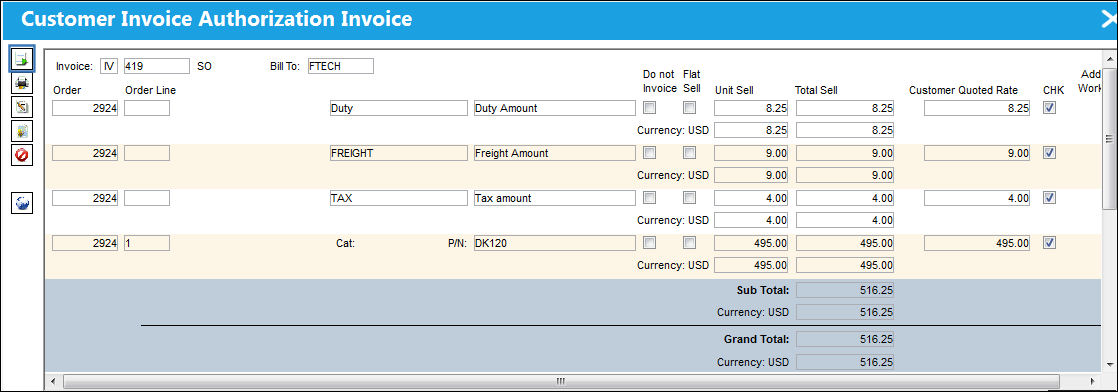Click the P/N field containing DK120
Screen dimensions: 1118x392
click(555, 243)
